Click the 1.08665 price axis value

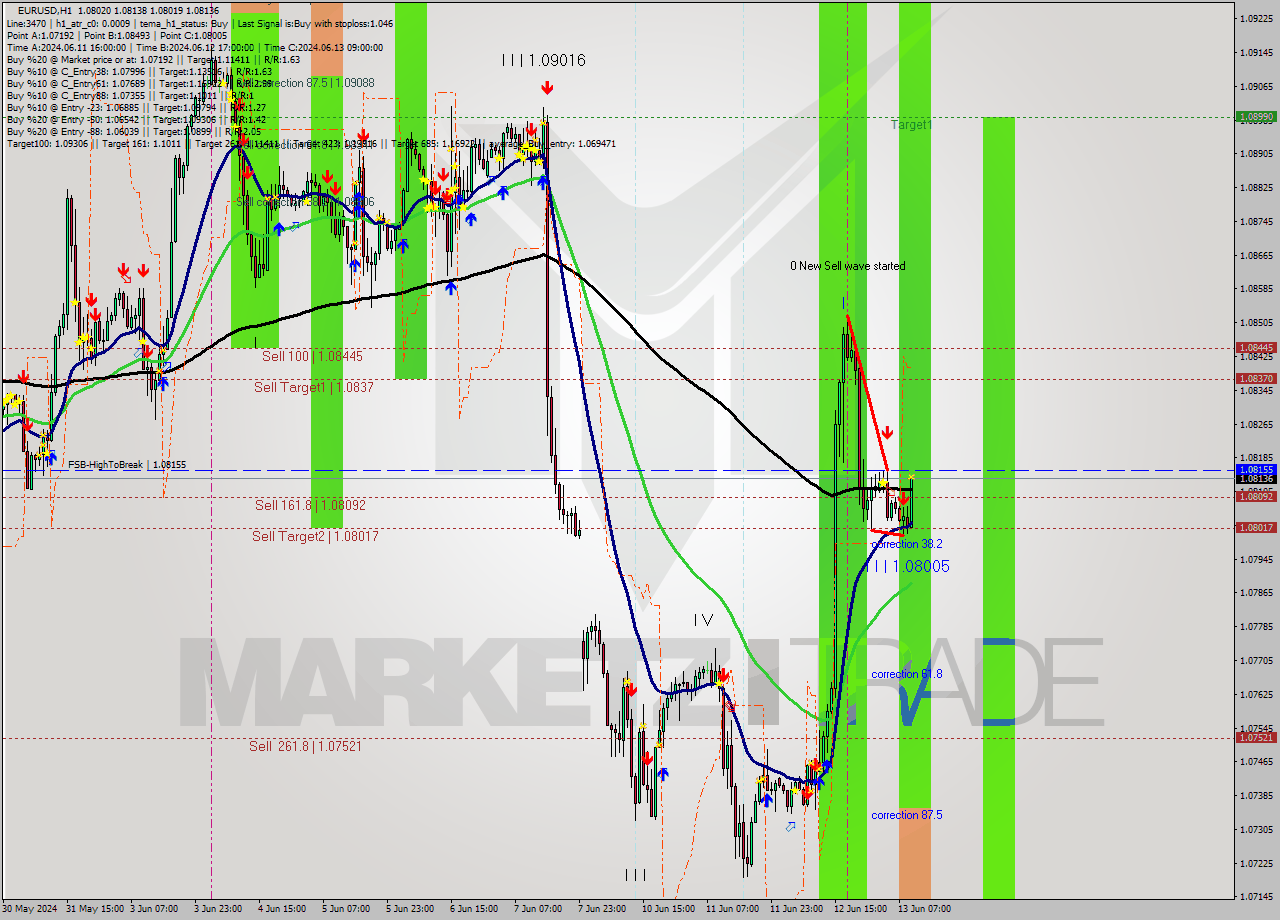click(1256, 255)
